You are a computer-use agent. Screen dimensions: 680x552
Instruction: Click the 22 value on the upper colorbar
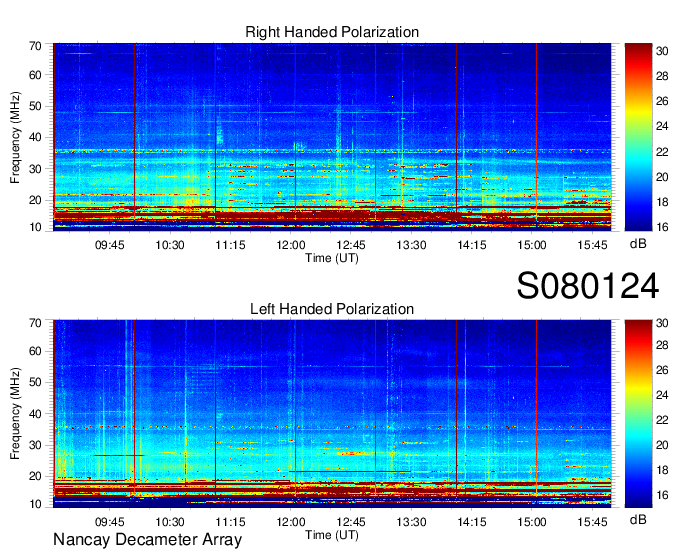662,152
